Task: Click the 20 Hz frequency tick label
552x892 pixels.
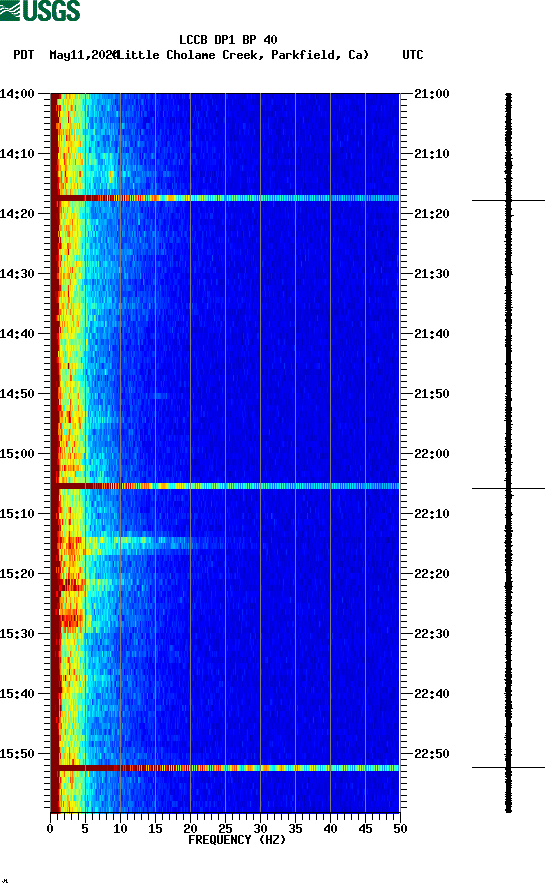Action: pos(190,829)
